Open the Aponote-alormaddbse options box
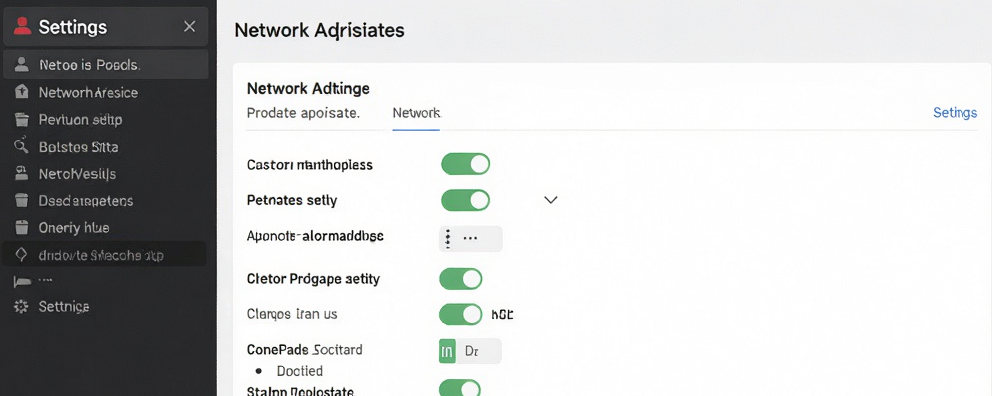 click(x=471, y=238)
